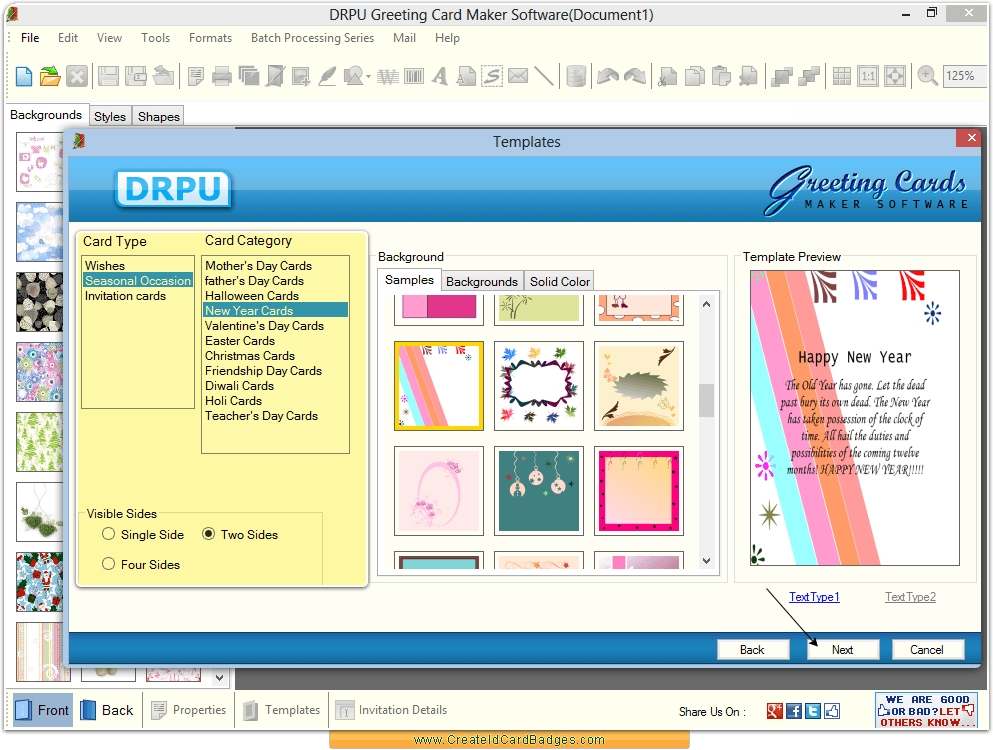Select the line drawing tool icon
This screenshot has height=750, width=993.
(543, 77)
